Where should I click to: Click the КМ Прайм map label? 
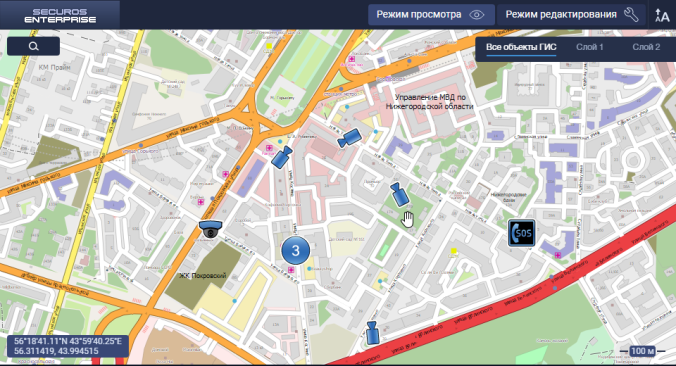point(54,67)
